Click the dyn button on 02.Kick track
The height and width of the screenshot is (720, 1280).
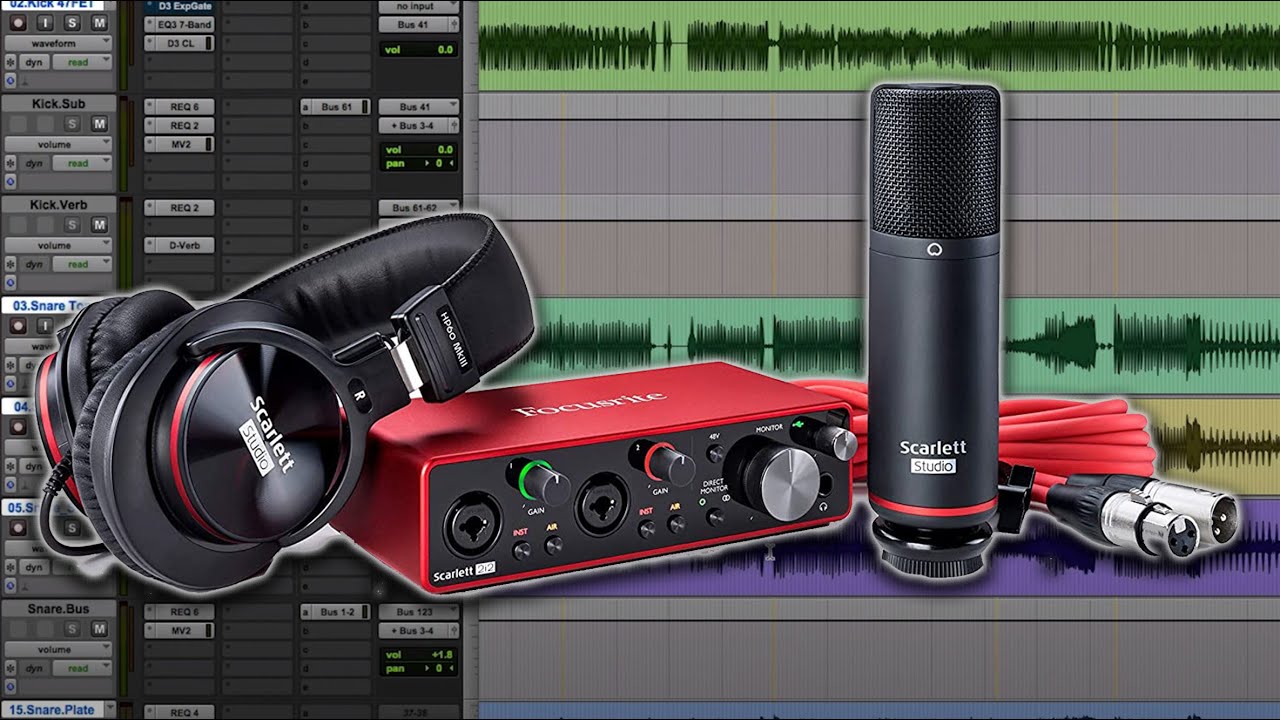coord(34,62)
